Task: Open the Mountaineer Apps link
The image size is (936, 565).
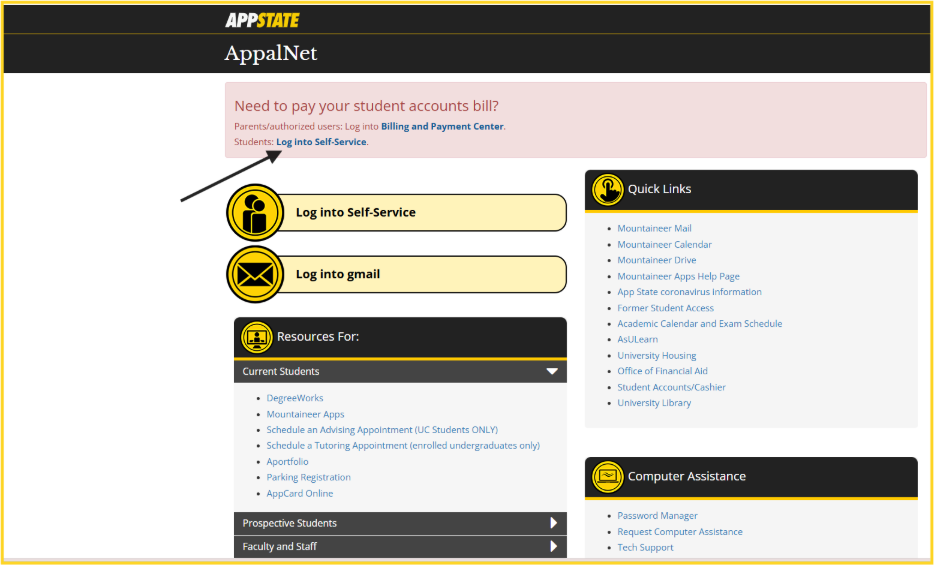Action: click(305, 414)
